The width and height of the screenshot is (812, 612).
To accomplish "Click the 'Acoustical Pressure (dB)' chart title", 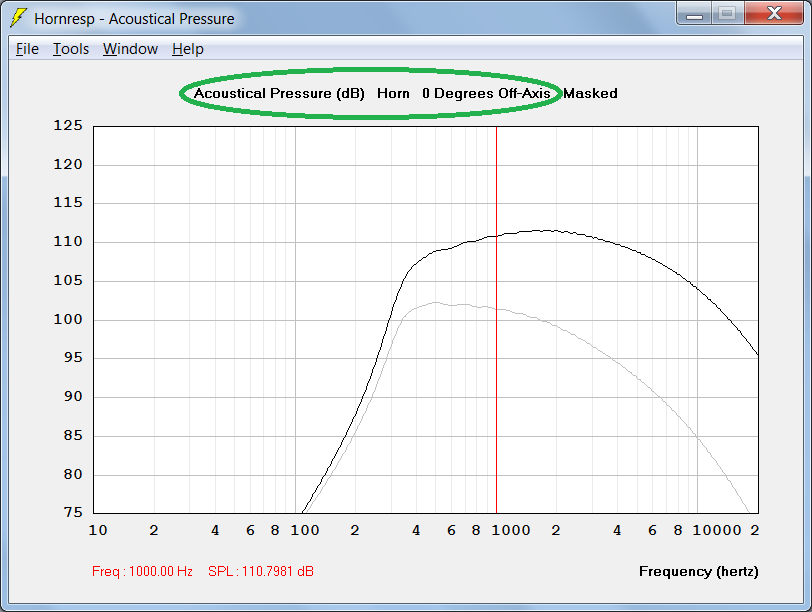I will click(279, 93).
